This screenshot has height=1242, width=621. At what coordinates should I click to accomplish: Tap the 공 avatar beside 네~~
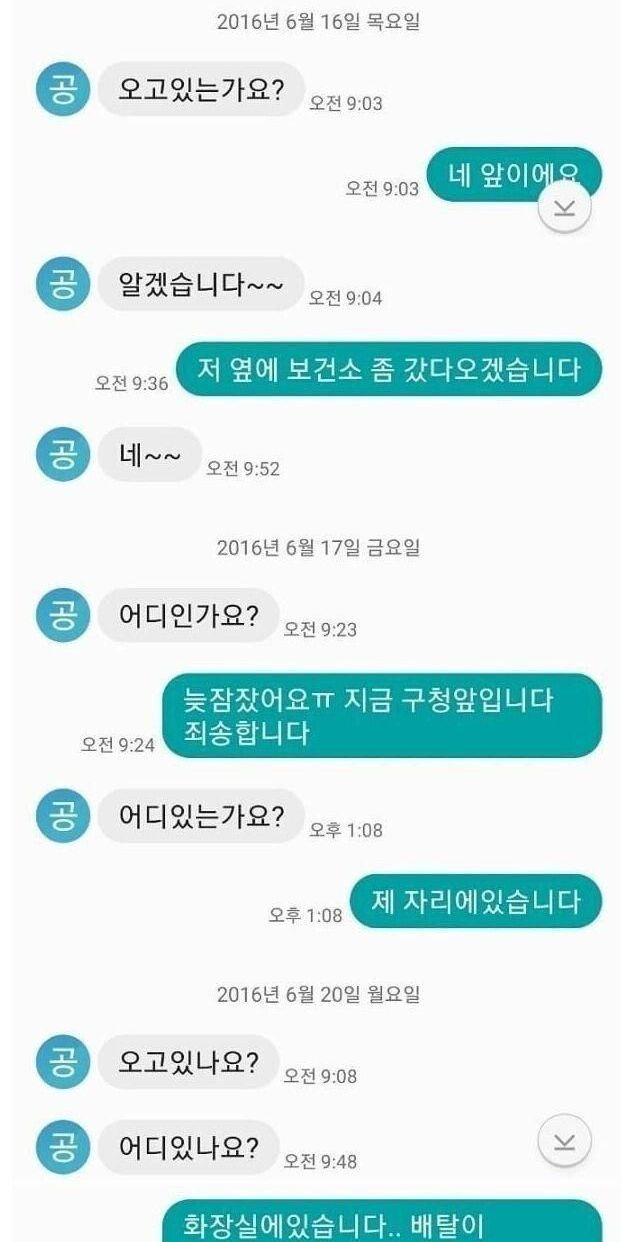63,454
